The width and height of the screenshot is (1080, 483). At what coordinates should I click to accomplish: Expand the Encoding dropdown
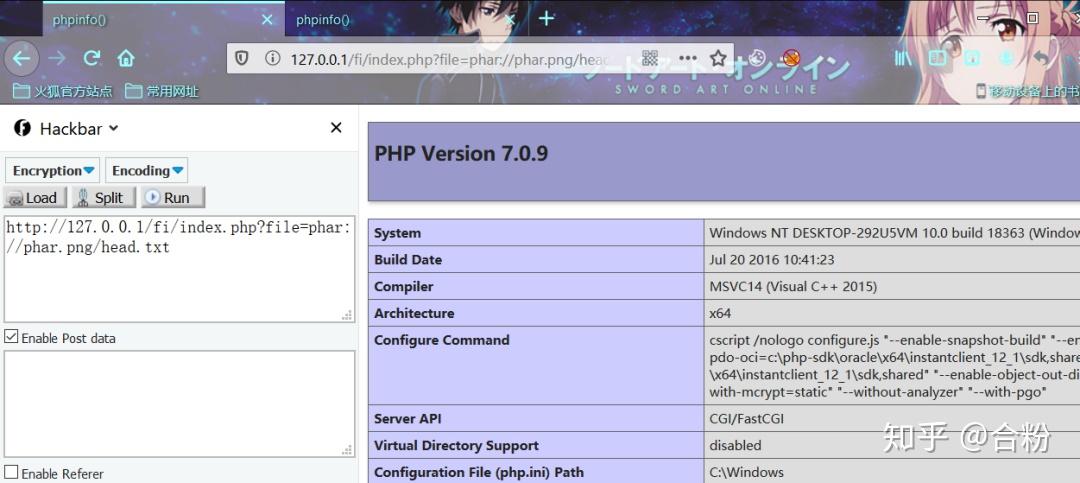147,170
